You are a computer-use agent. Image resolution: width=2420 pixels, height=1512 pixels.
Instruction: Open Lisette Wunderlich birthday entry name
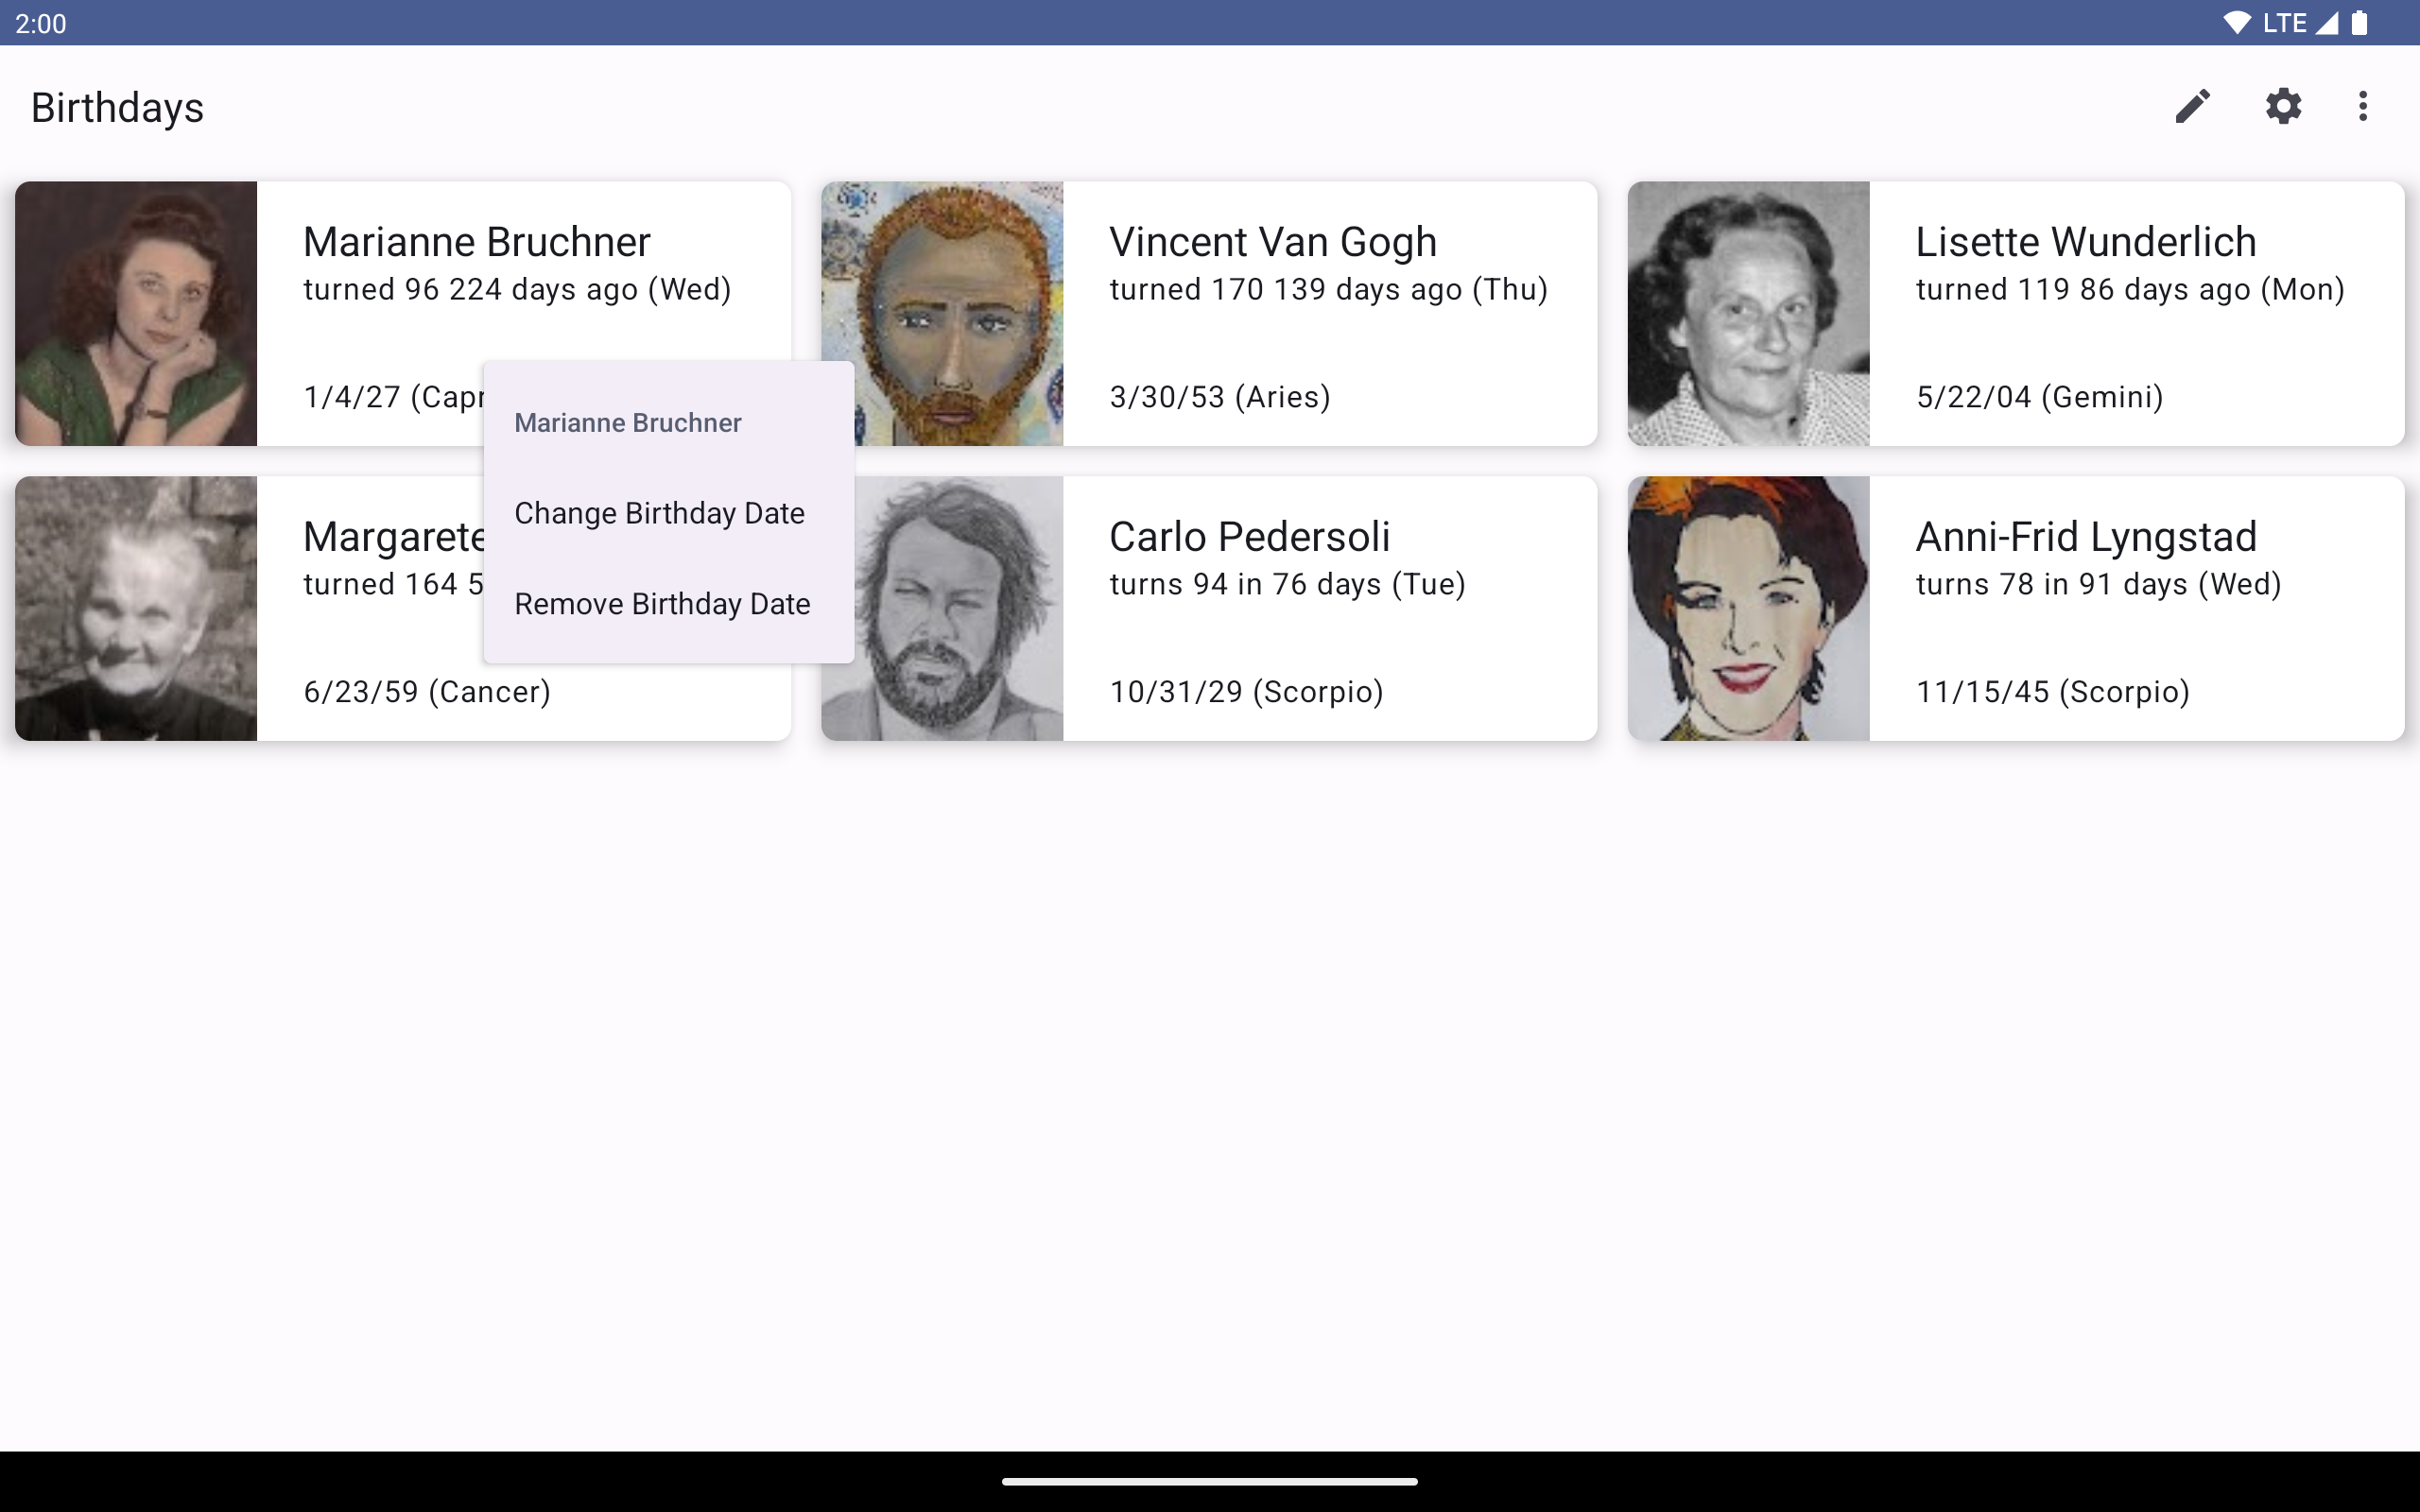[x=2085, y=242]
